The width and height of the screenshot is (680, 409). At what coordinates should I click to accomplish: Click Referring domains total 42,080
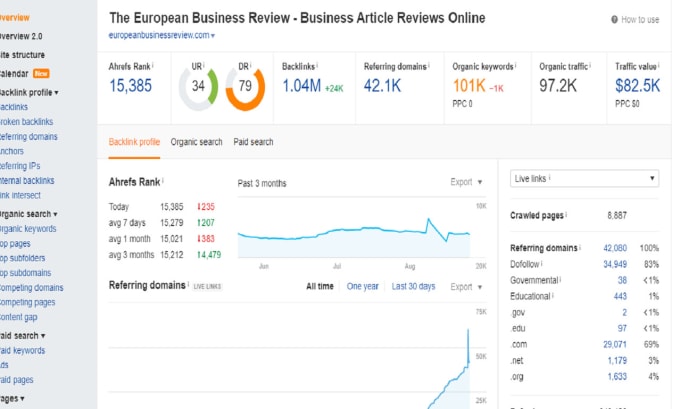(x=615, y=248)
